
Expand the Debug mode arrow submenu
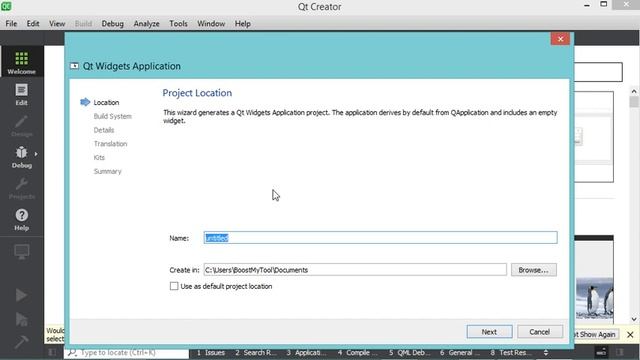point(36,154)
